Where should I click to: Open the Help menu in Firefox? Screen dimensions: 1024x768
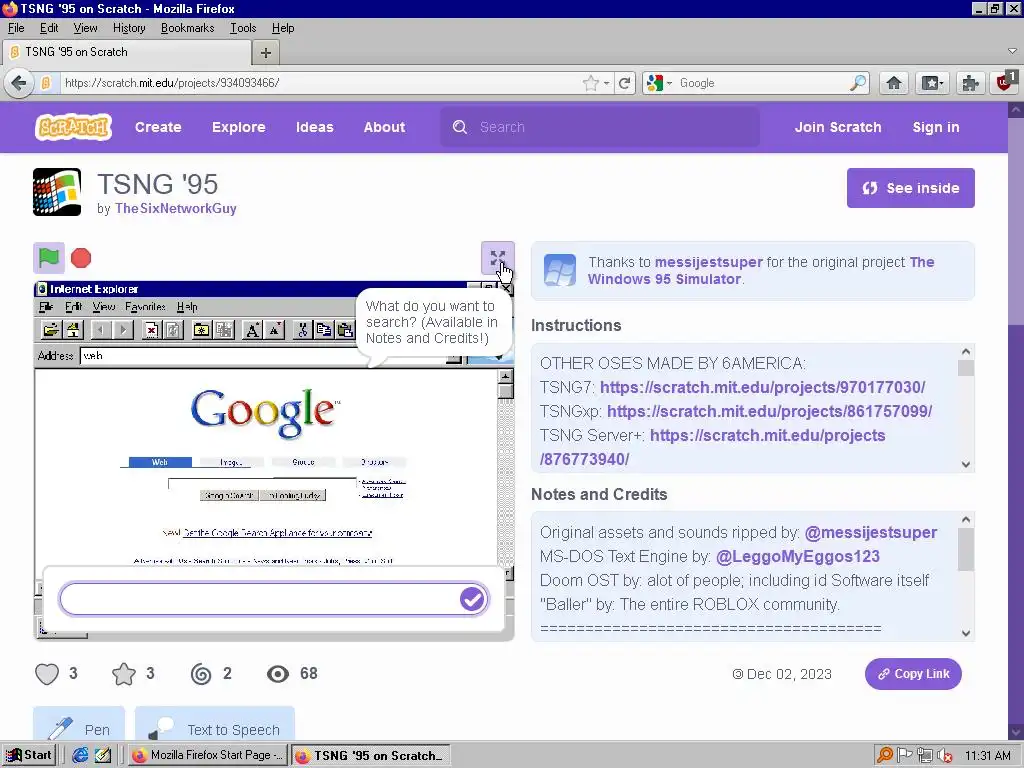point(283,28)
